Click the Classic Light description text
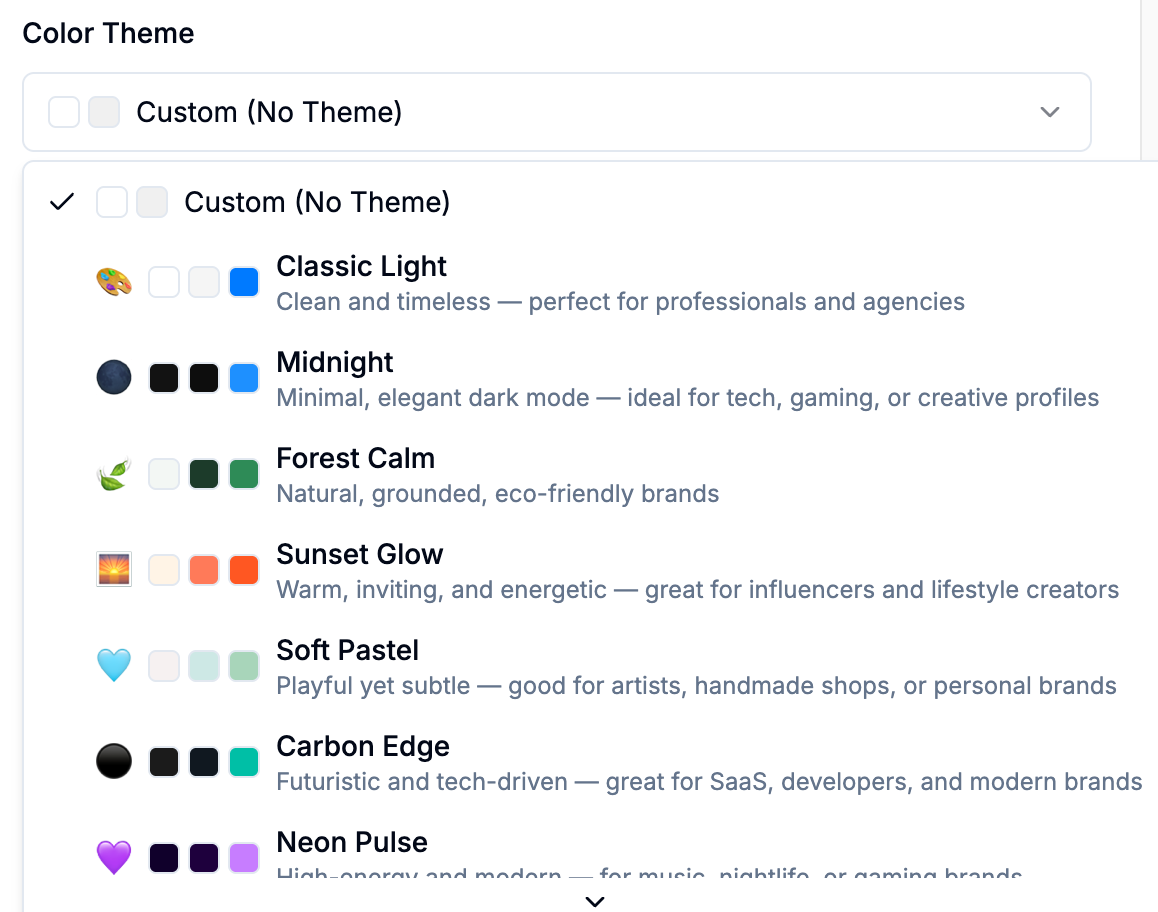 tap(620, 302)
